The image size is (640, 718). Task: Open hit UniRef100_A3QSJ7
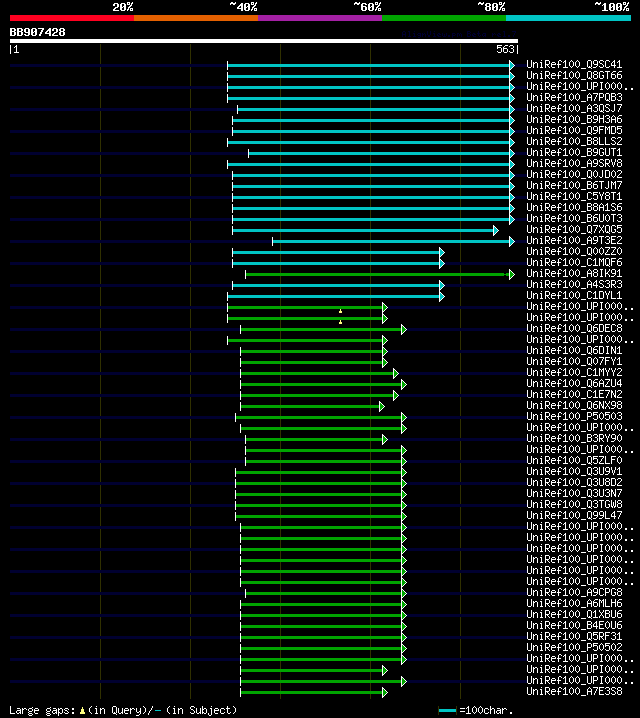574,109
